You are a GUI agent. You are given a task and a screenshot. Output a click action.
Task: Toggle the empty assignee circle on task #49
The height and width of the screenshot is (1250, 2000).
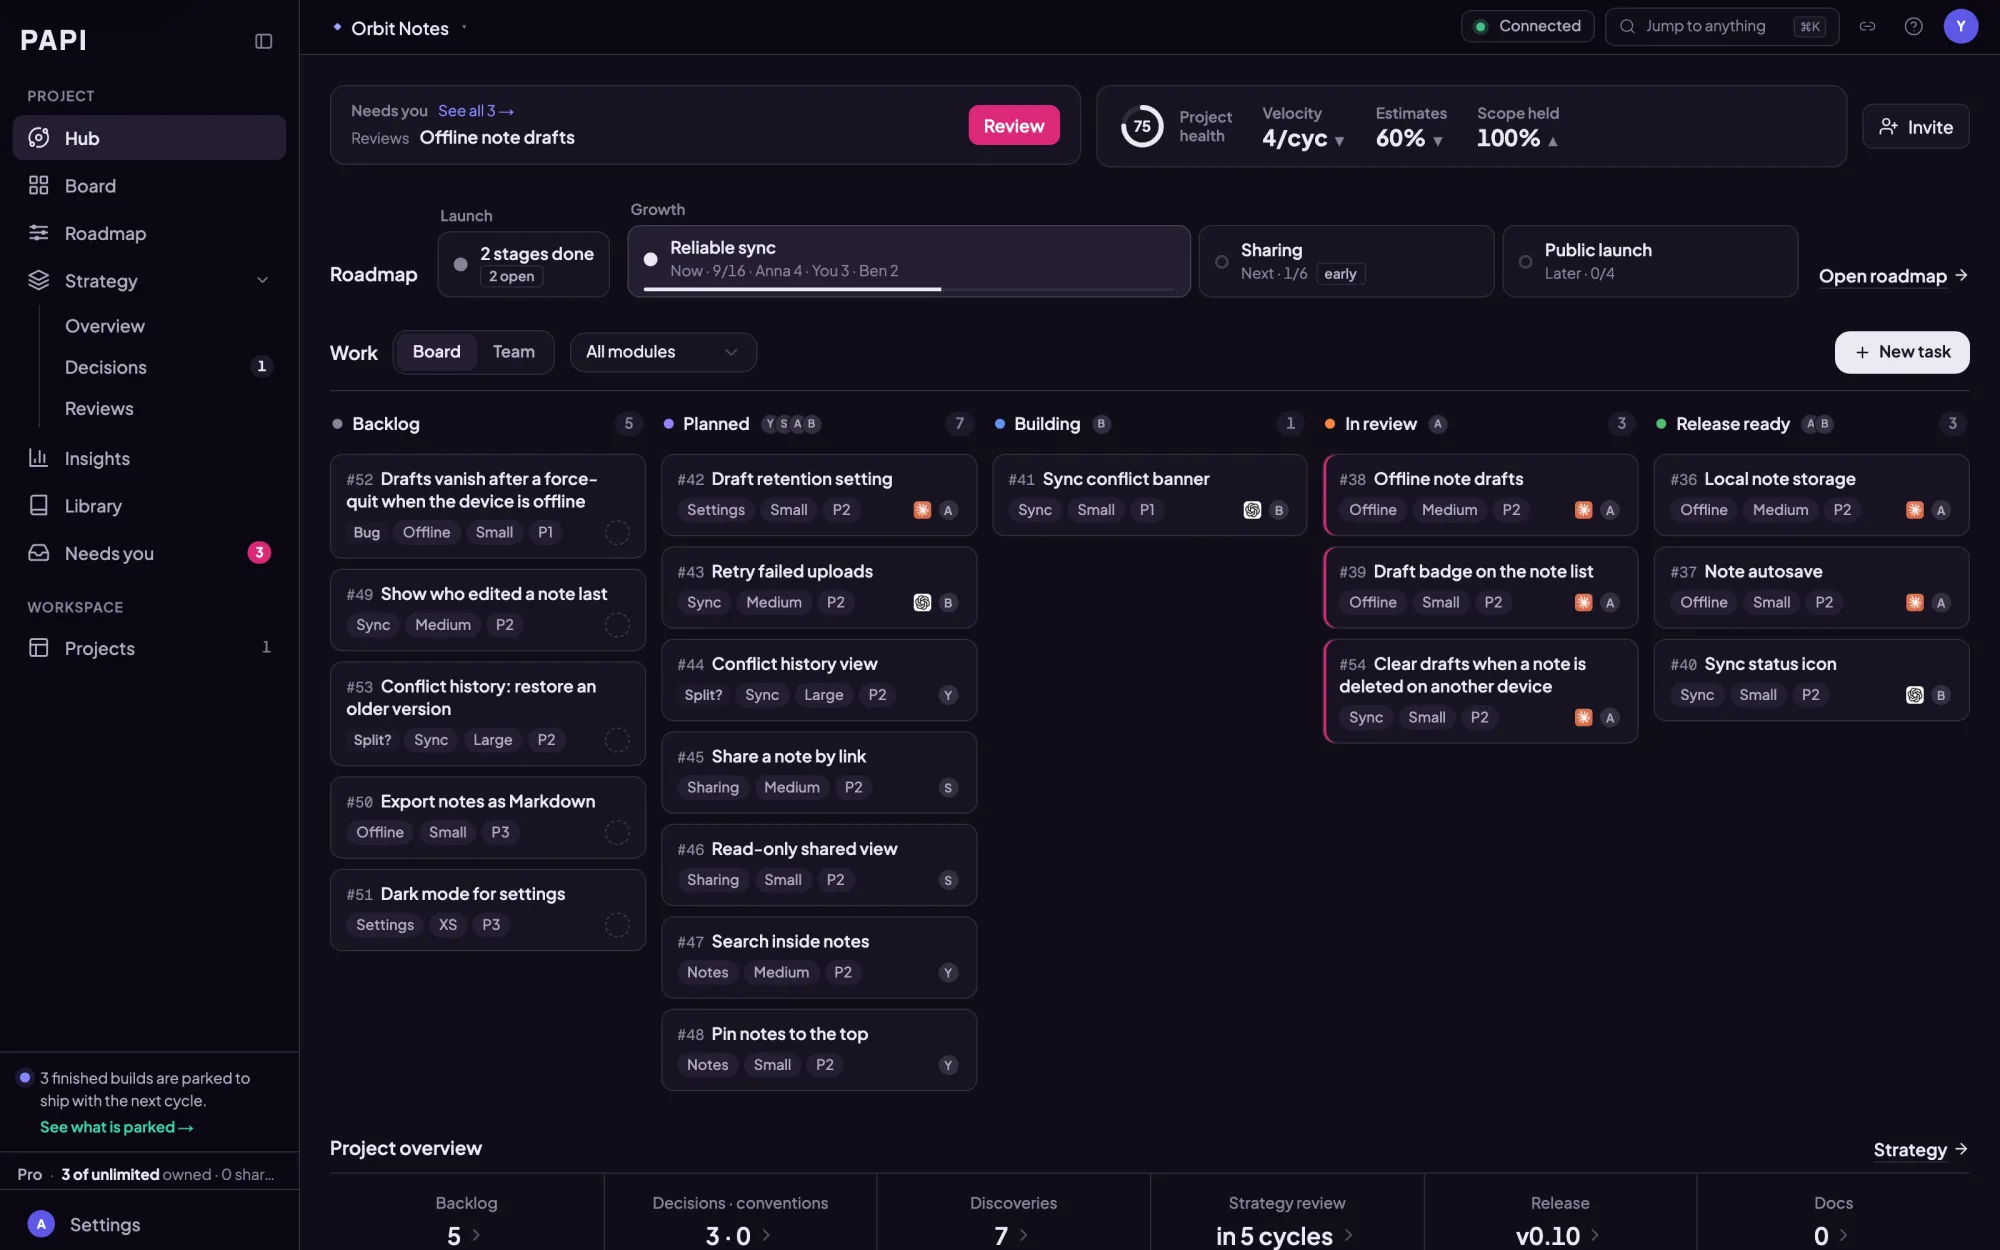(x=617, y=625)
